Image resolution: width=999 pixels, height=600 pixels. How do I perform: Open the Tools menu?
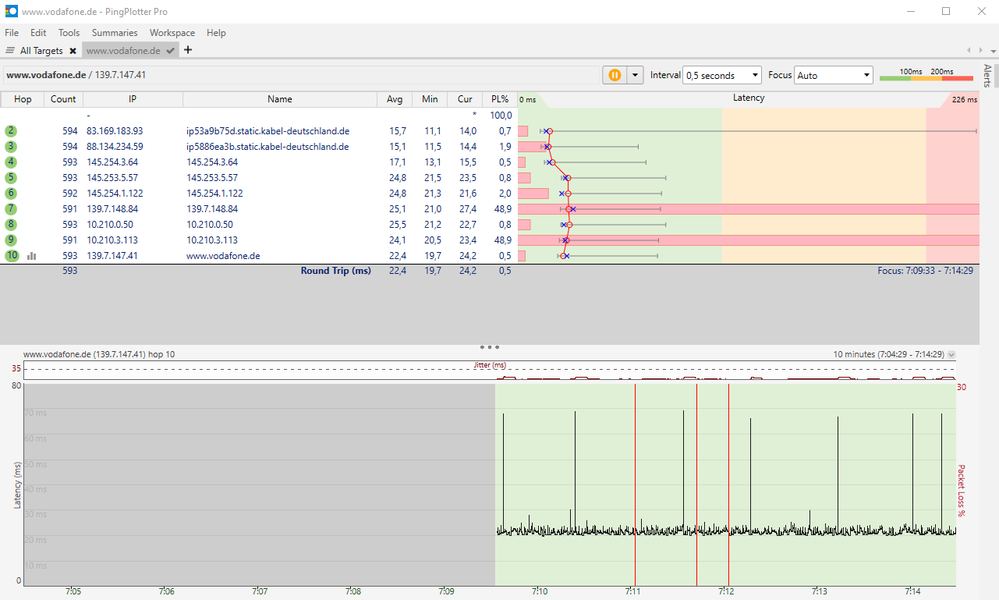(69, 33)
